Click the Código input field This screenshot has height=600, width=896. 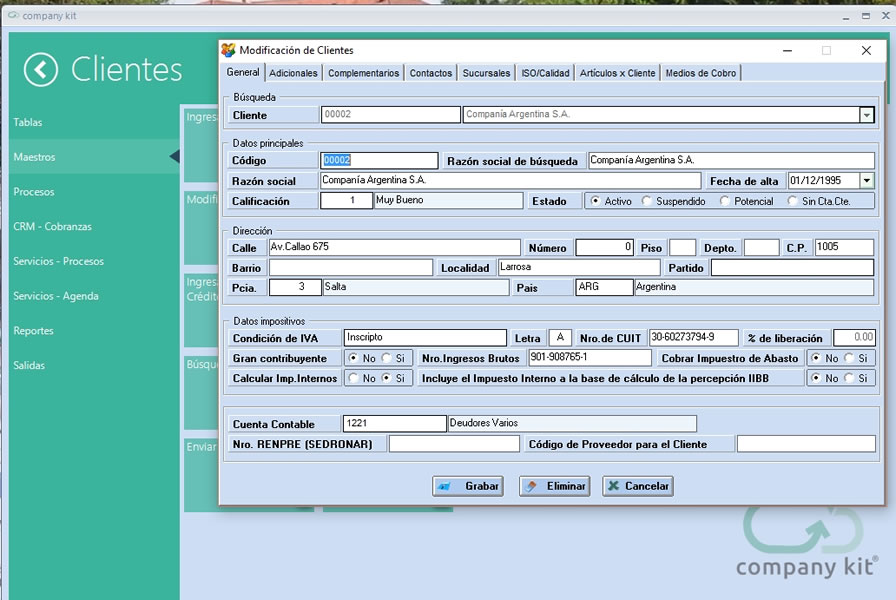[379, 161]
